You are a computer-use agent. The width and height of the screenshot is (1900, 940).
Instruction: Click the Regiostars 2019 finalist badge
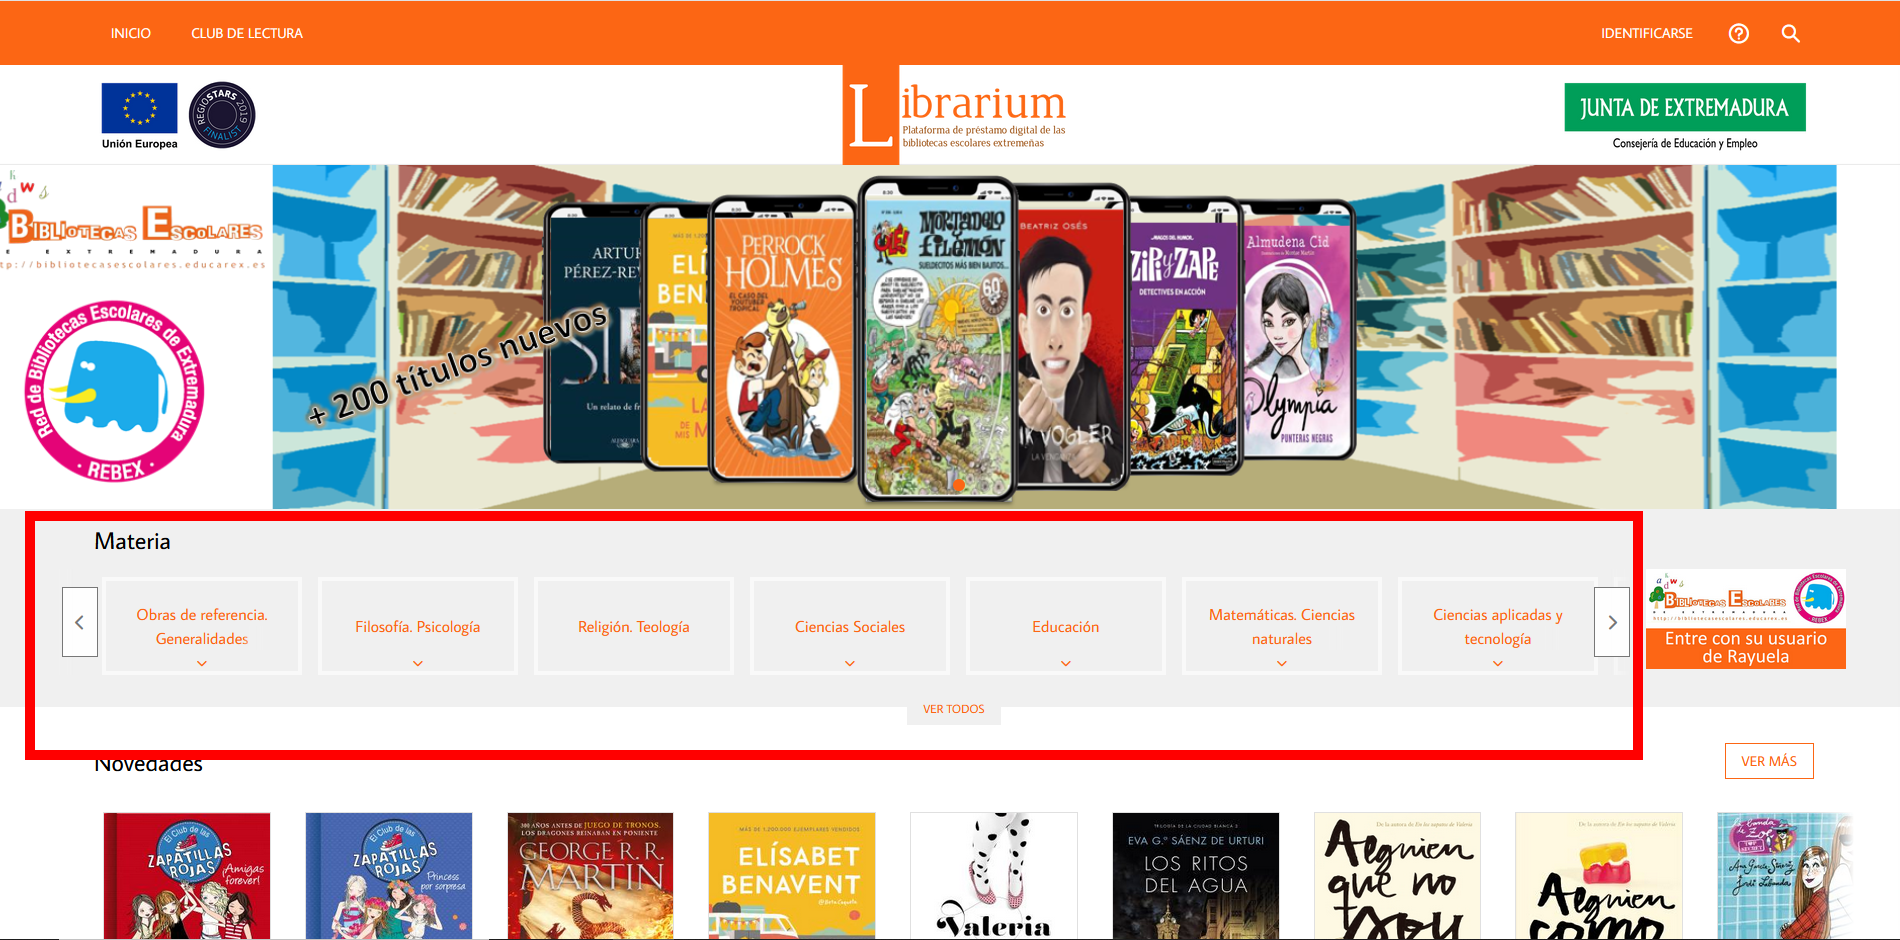tap(222, 115)
